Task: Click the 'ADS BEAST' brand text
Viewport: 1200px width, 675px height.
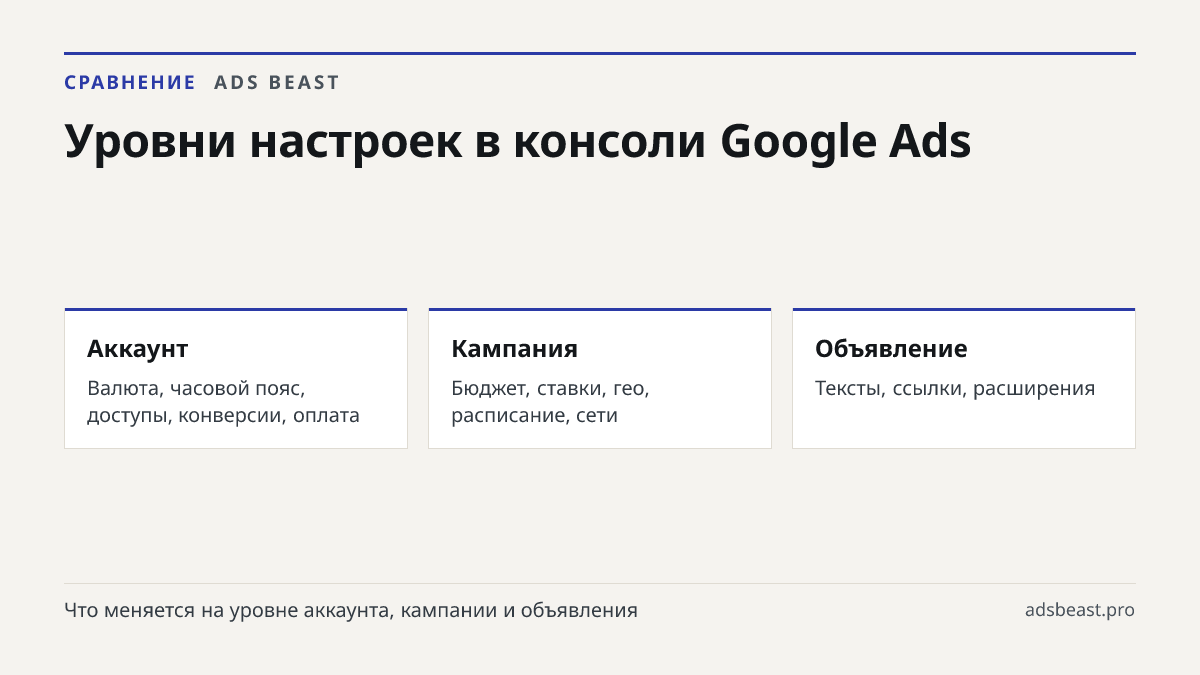Action: (x=277, y=83)
